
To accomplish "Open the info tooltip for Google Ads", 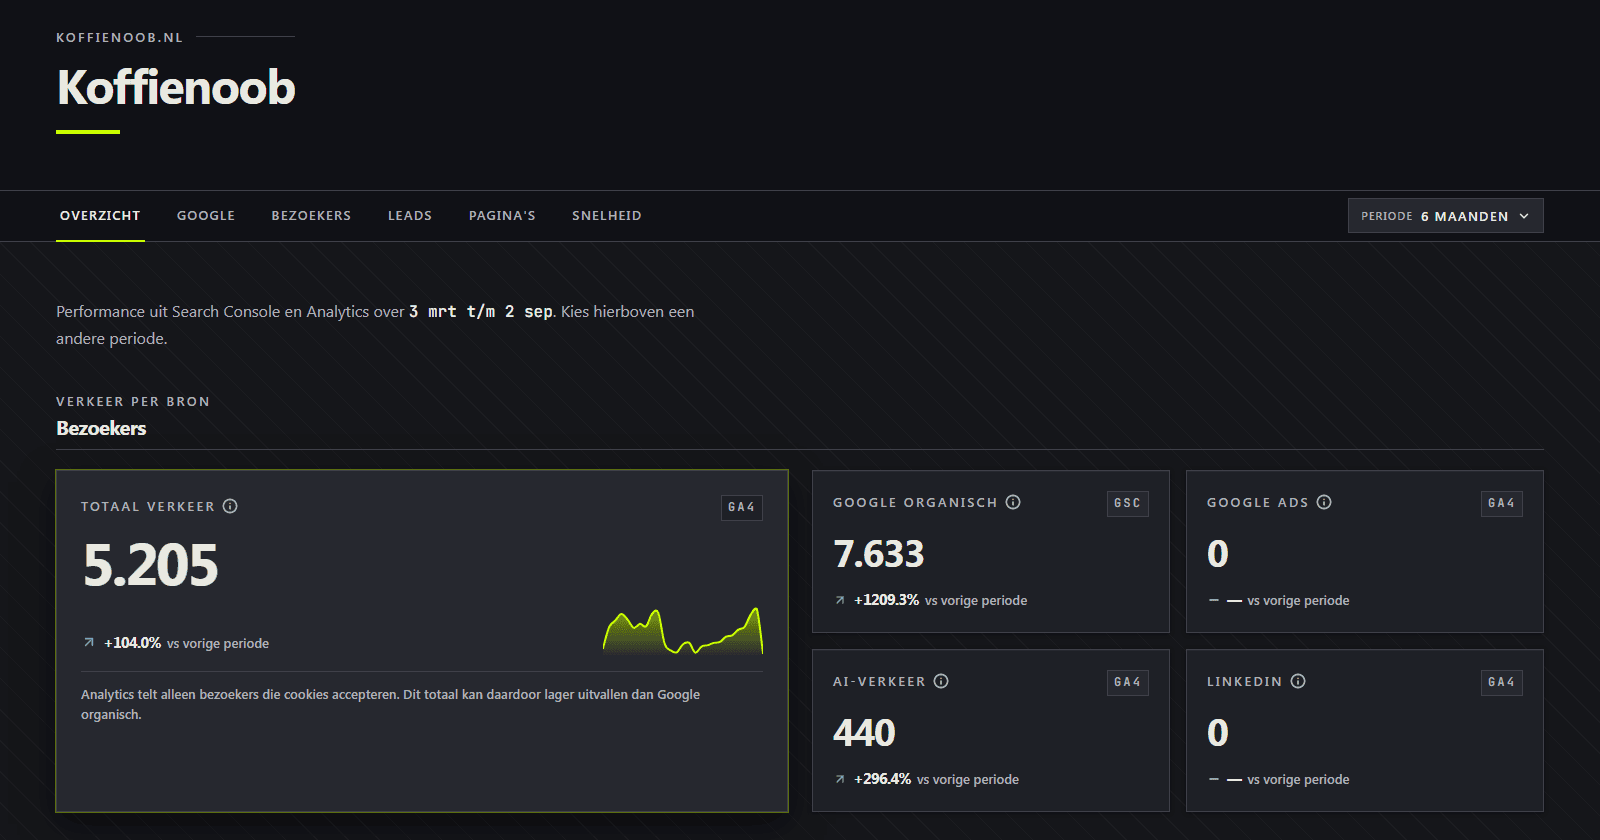I will click(x=1324, y=502).
